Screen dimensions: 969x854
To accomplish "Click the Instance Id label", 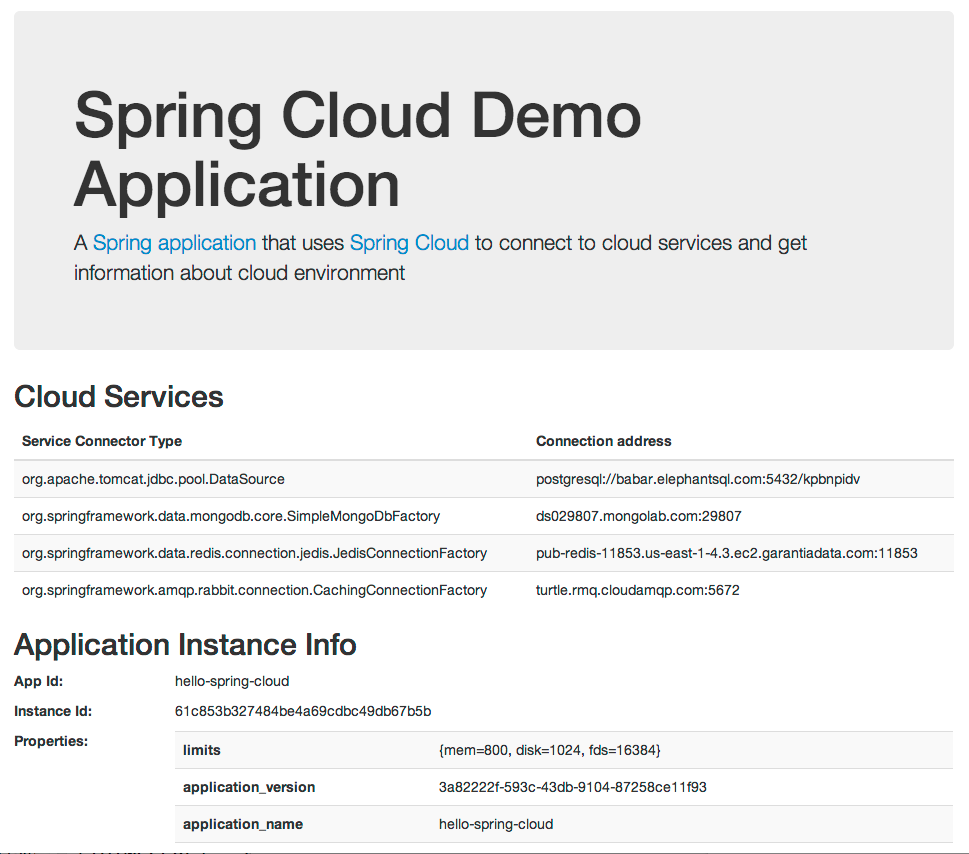I will coord(53,711).
